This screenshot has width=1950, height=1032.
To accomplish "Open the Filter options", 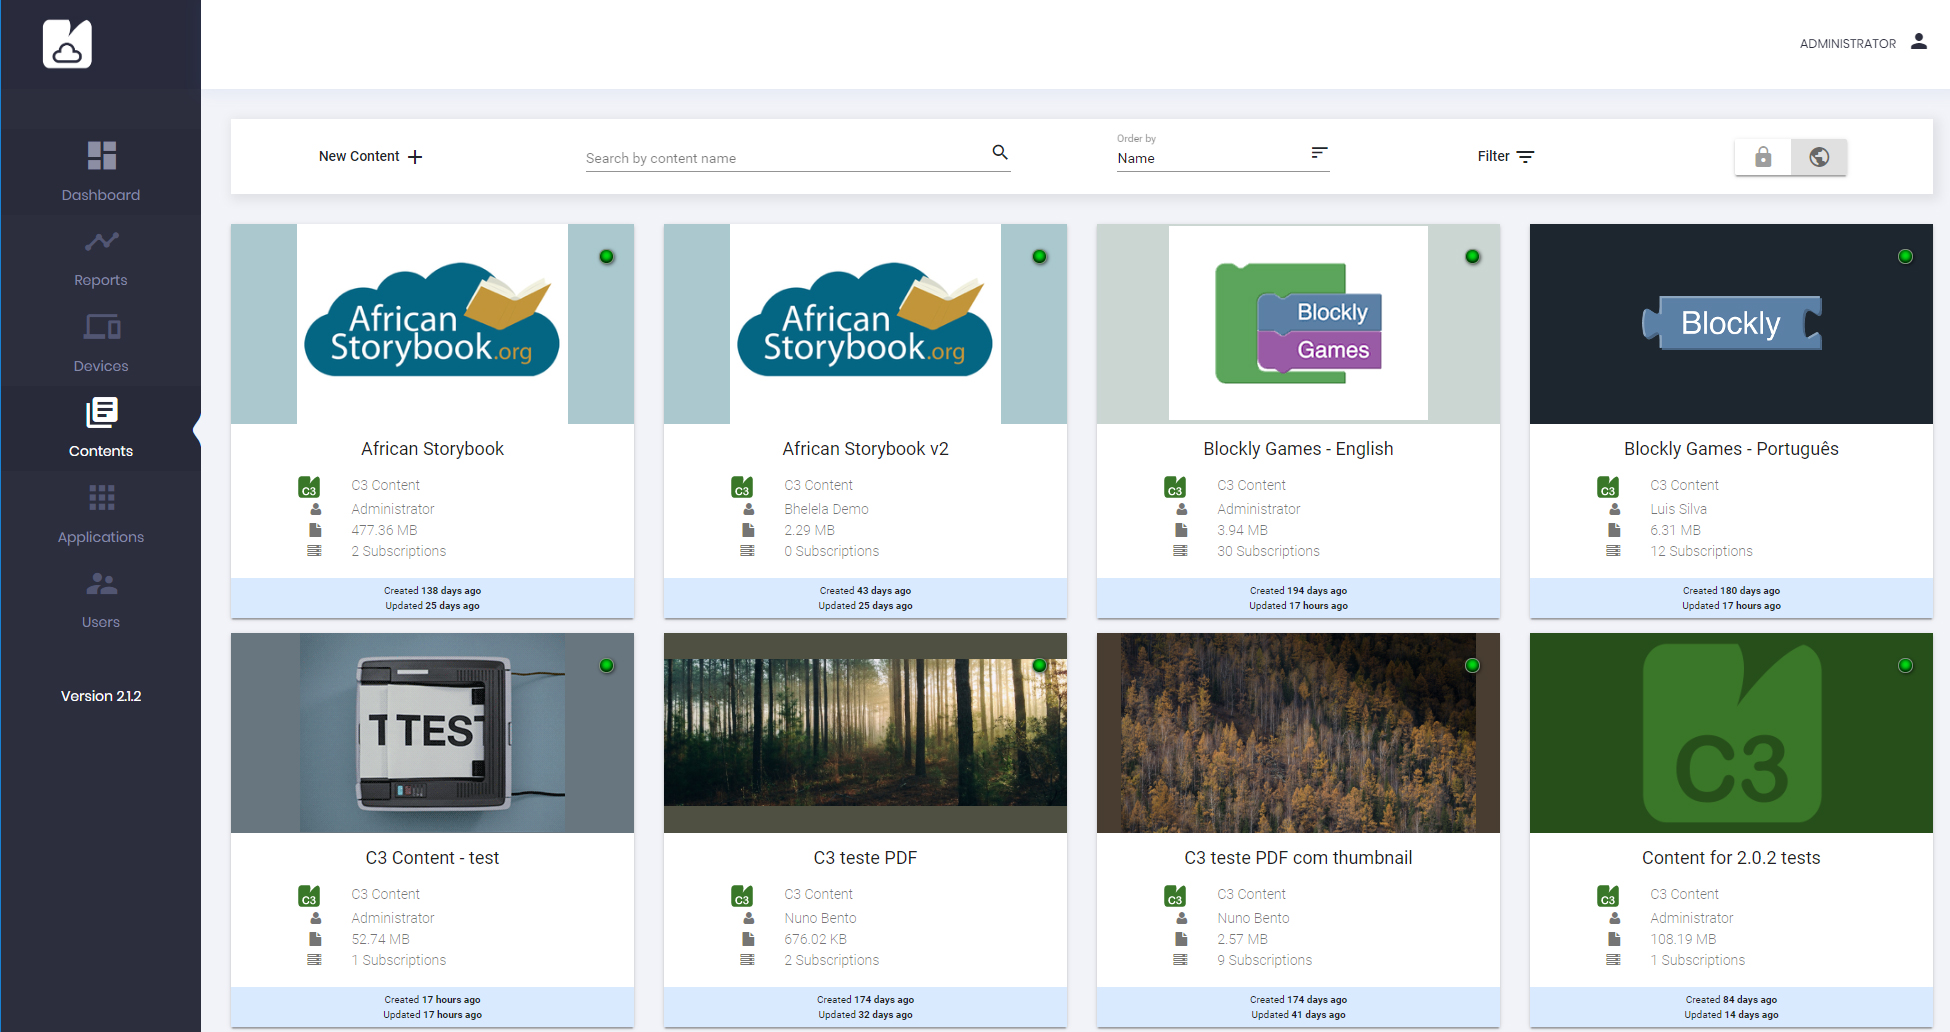I will tap(1505, 156).
